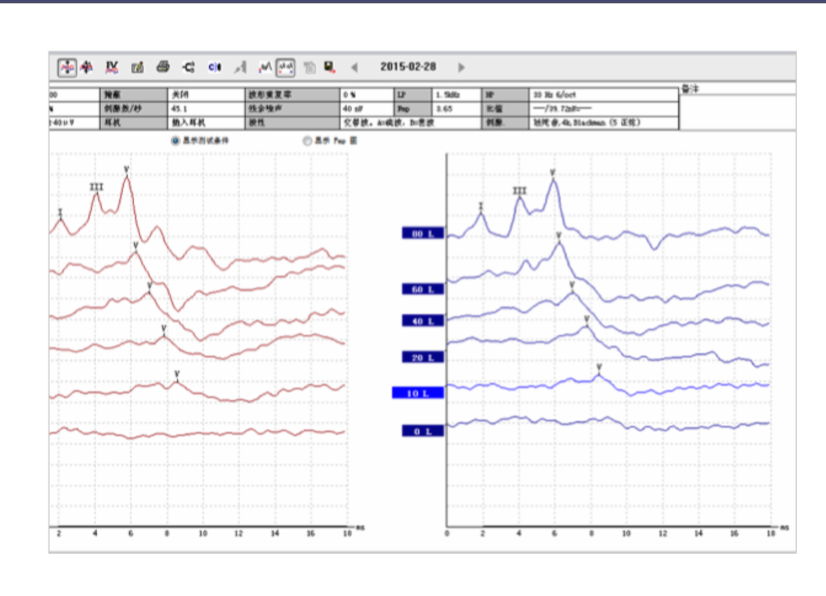This screenshot has height=596, width=826.
Task: Toggle the dual-waveform view icon
Action: [286, 67]
